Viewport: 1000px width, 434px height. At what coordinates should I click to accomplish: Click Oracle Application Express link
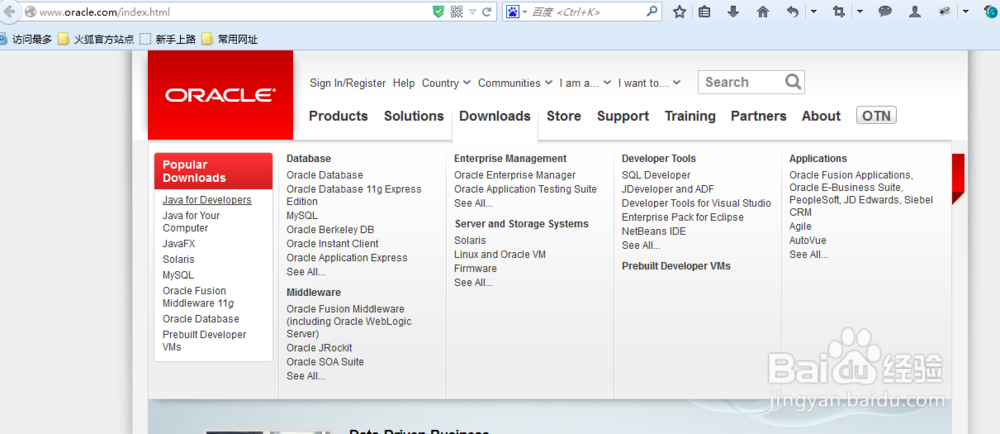coord(347,257)
